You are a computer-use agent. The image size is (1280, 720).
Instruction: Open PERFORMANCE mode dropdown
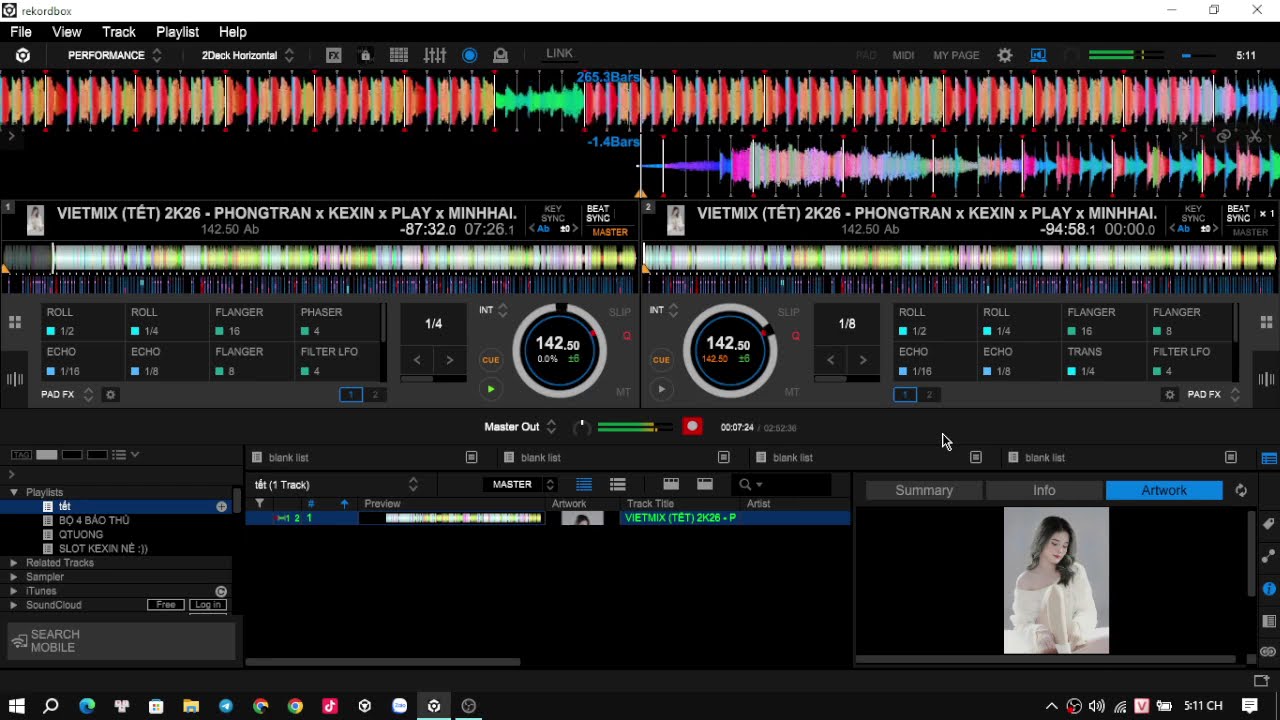(114, 55)
